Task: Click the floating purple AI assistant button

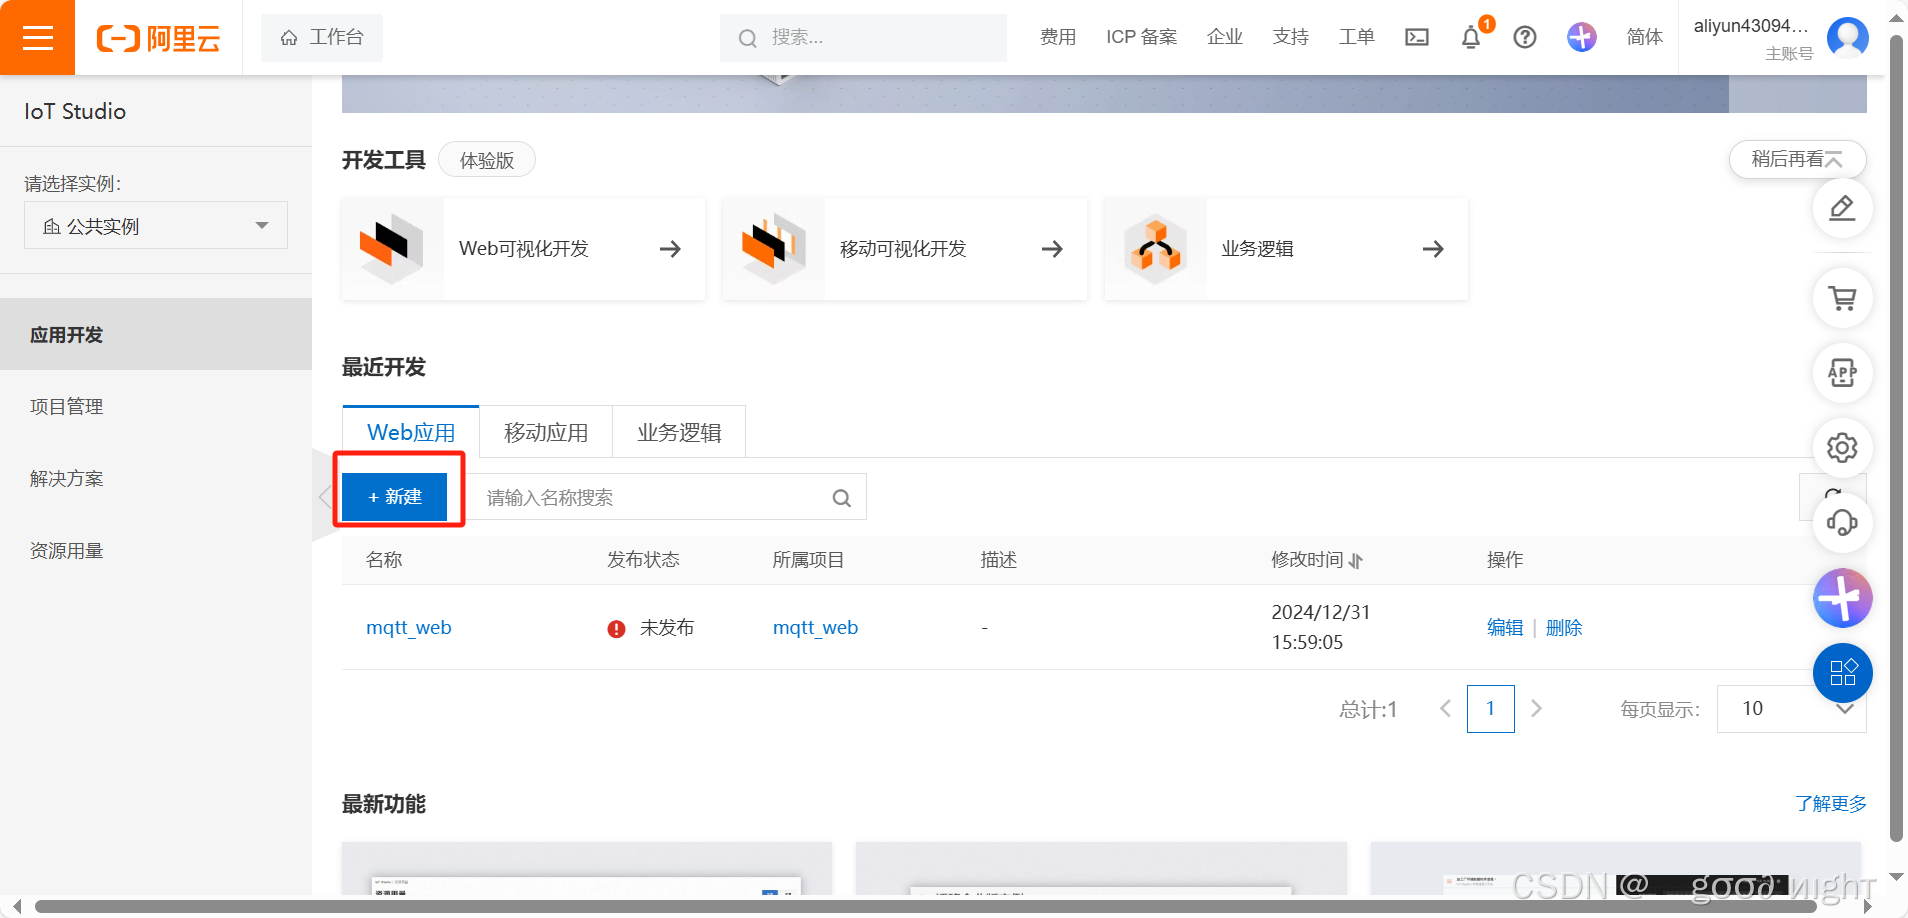Action: coord(1842,598)
